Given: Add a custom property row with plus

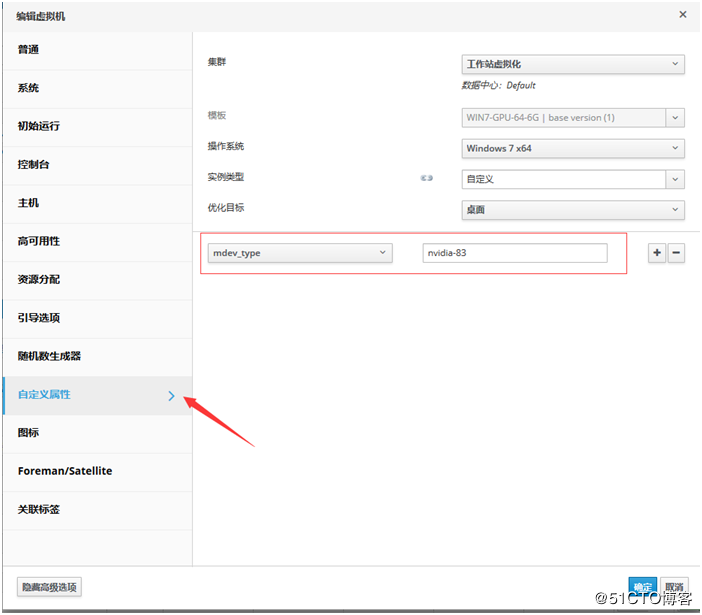Looking at the screenshot, I should (x=657, y=253).
